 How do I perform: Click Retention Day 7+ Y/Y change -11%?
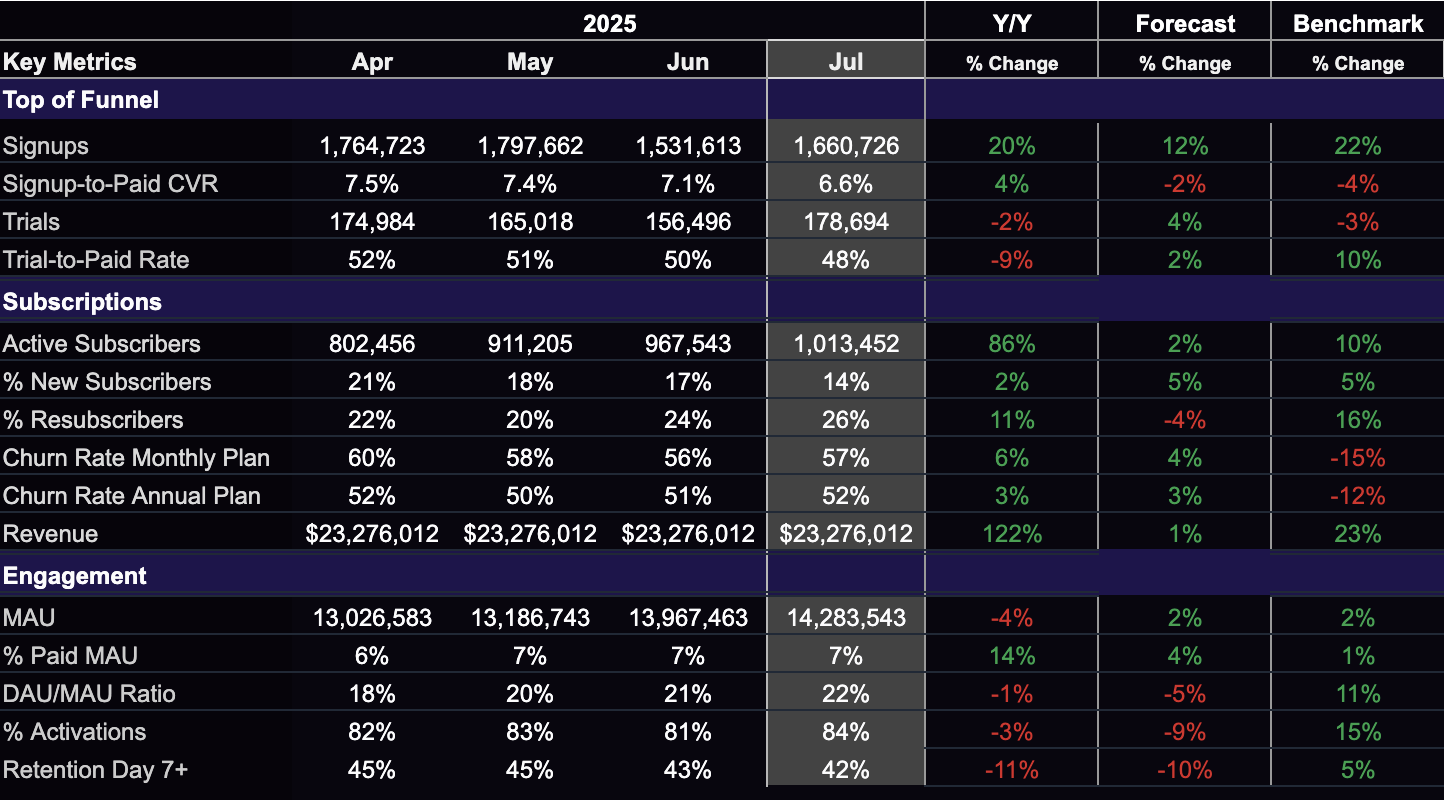1011,770
